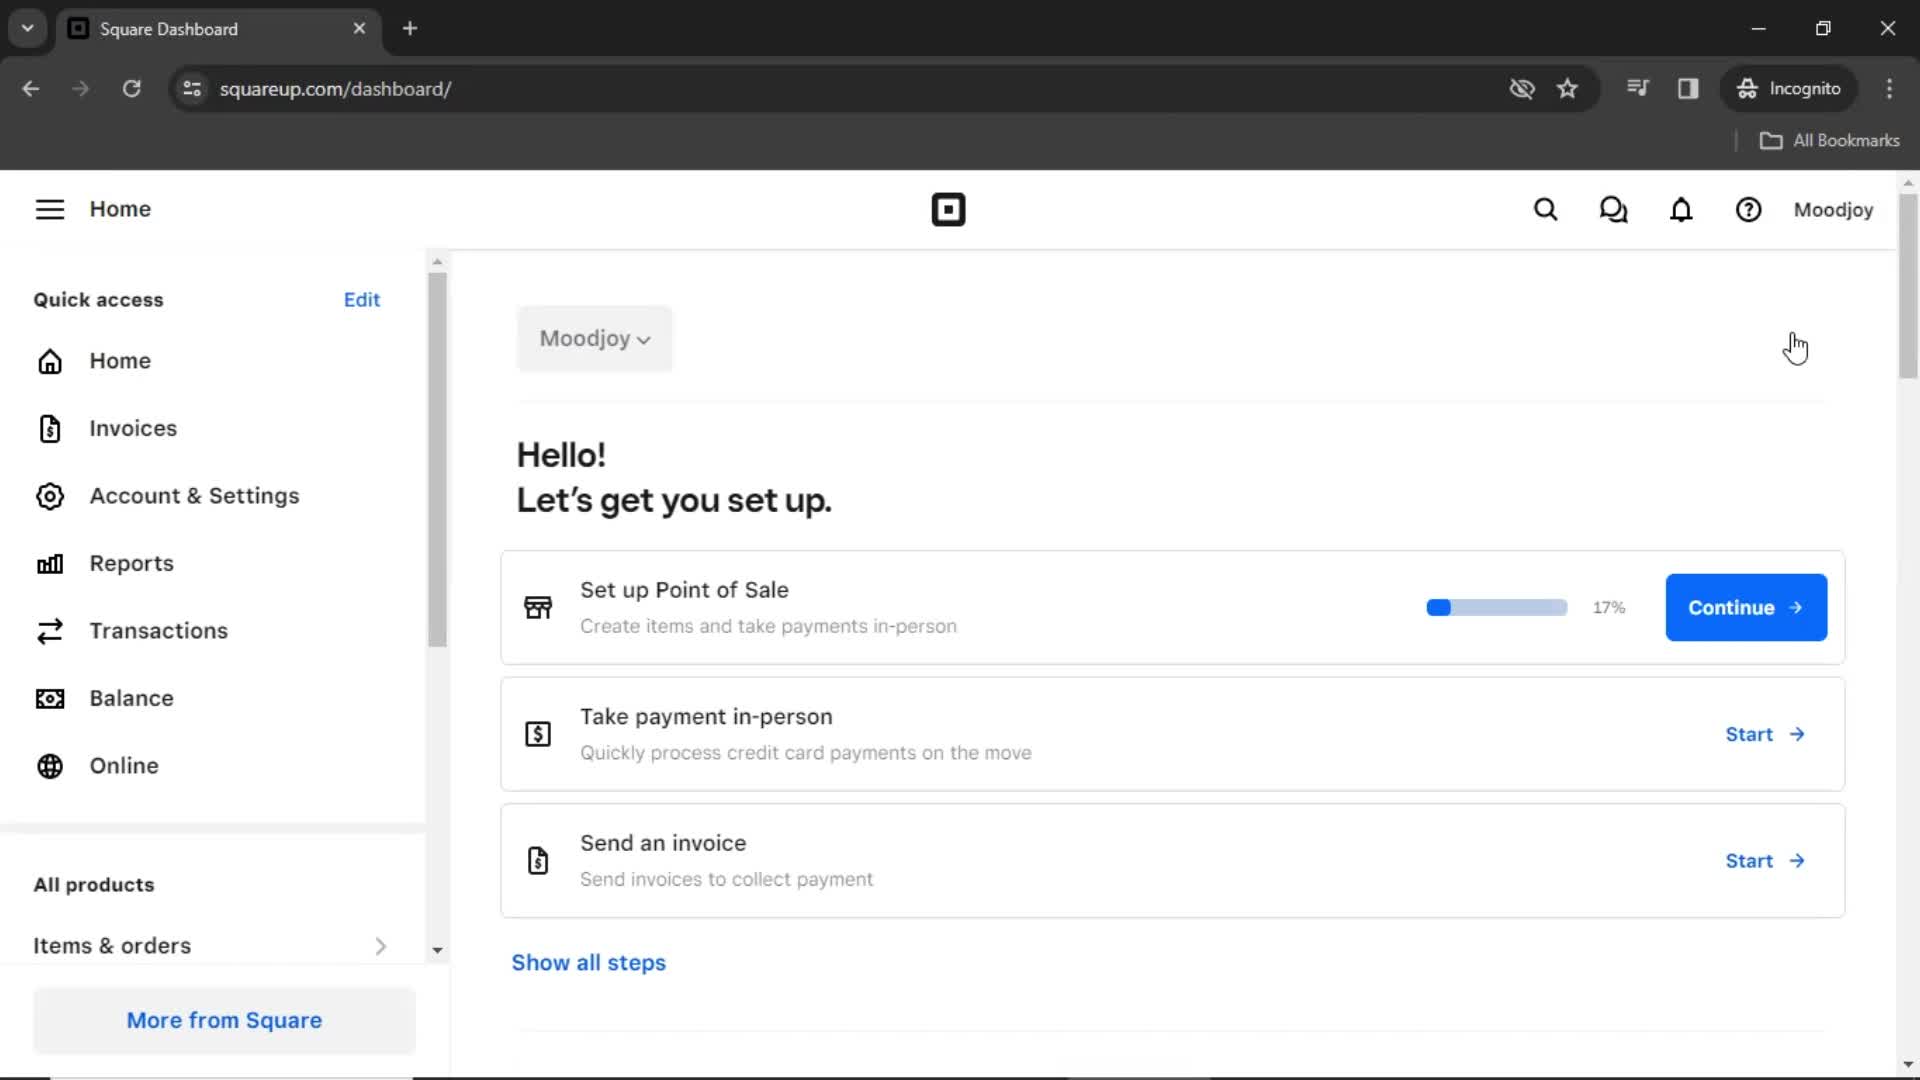Open the hamburger navigation menu

point(50,209)
